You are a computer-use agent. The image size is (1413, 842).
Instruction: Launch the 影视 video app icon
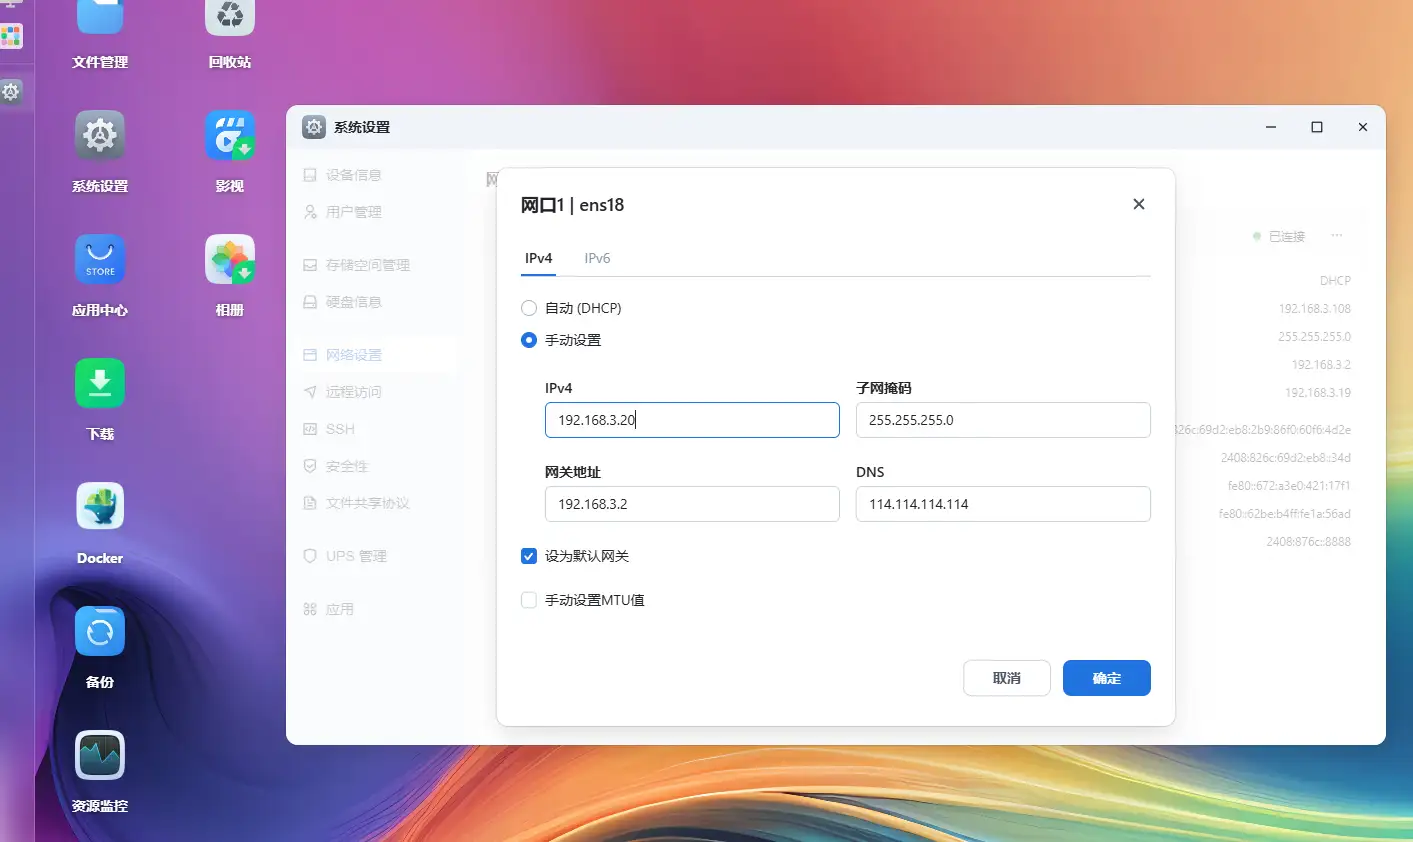[230, 136]
